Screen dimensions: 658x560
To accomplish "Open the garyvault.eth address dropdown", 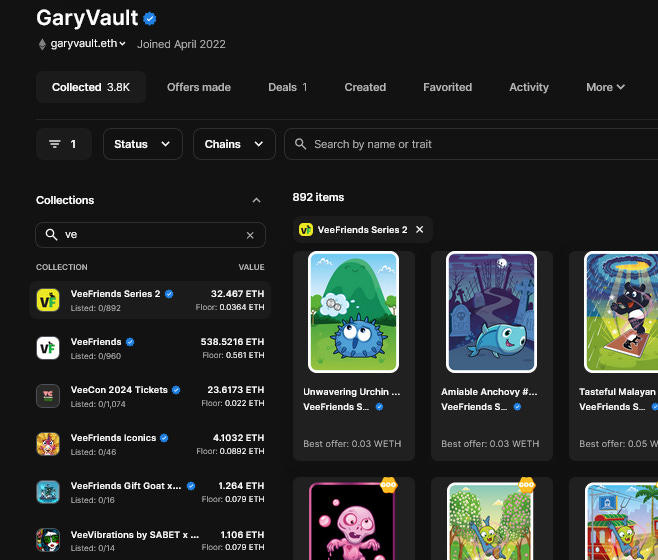I will click(x=88, y=44).
